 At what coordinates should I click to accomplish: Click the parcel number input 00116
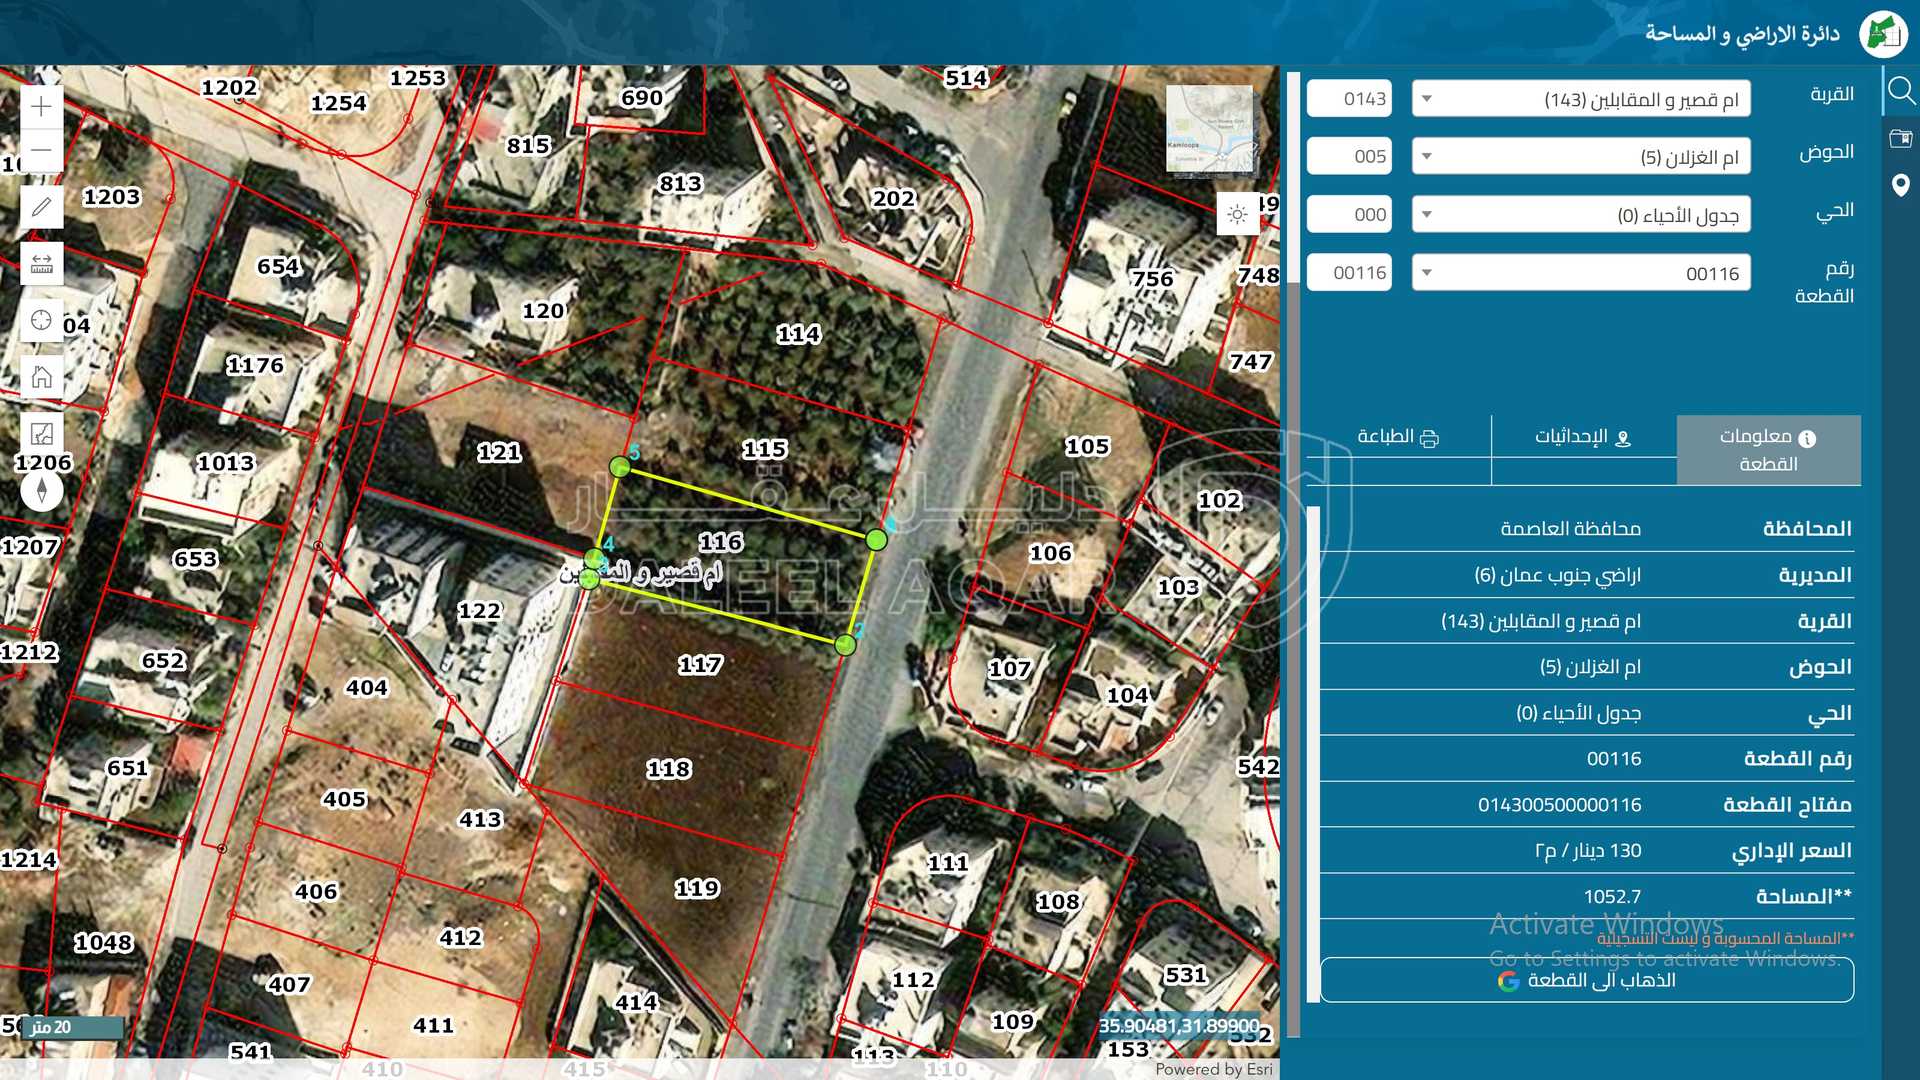click(x=1349, y=273)
